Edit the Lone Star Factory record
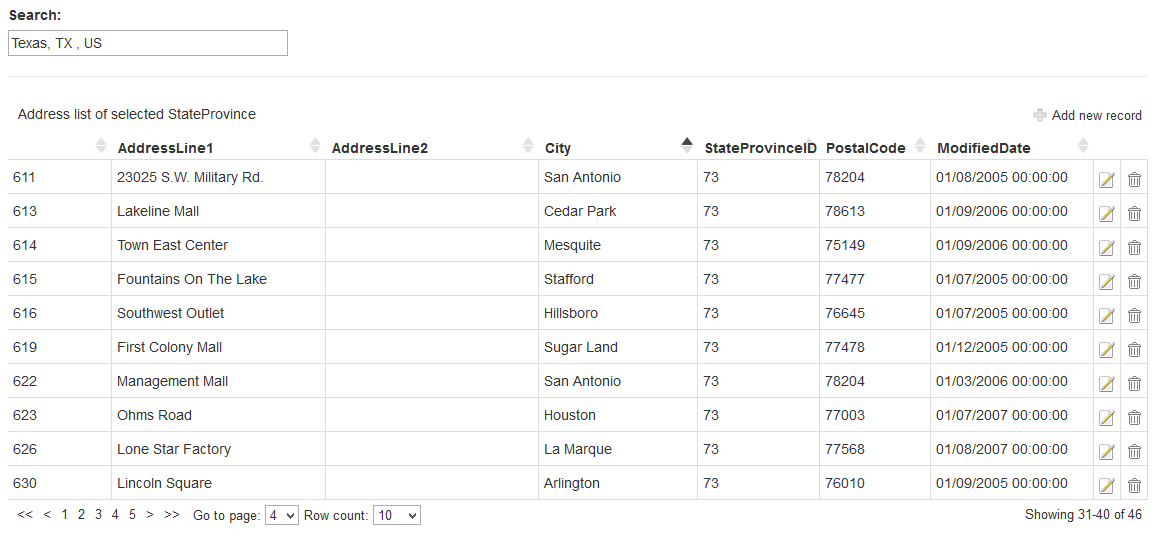 [1106, 451]
